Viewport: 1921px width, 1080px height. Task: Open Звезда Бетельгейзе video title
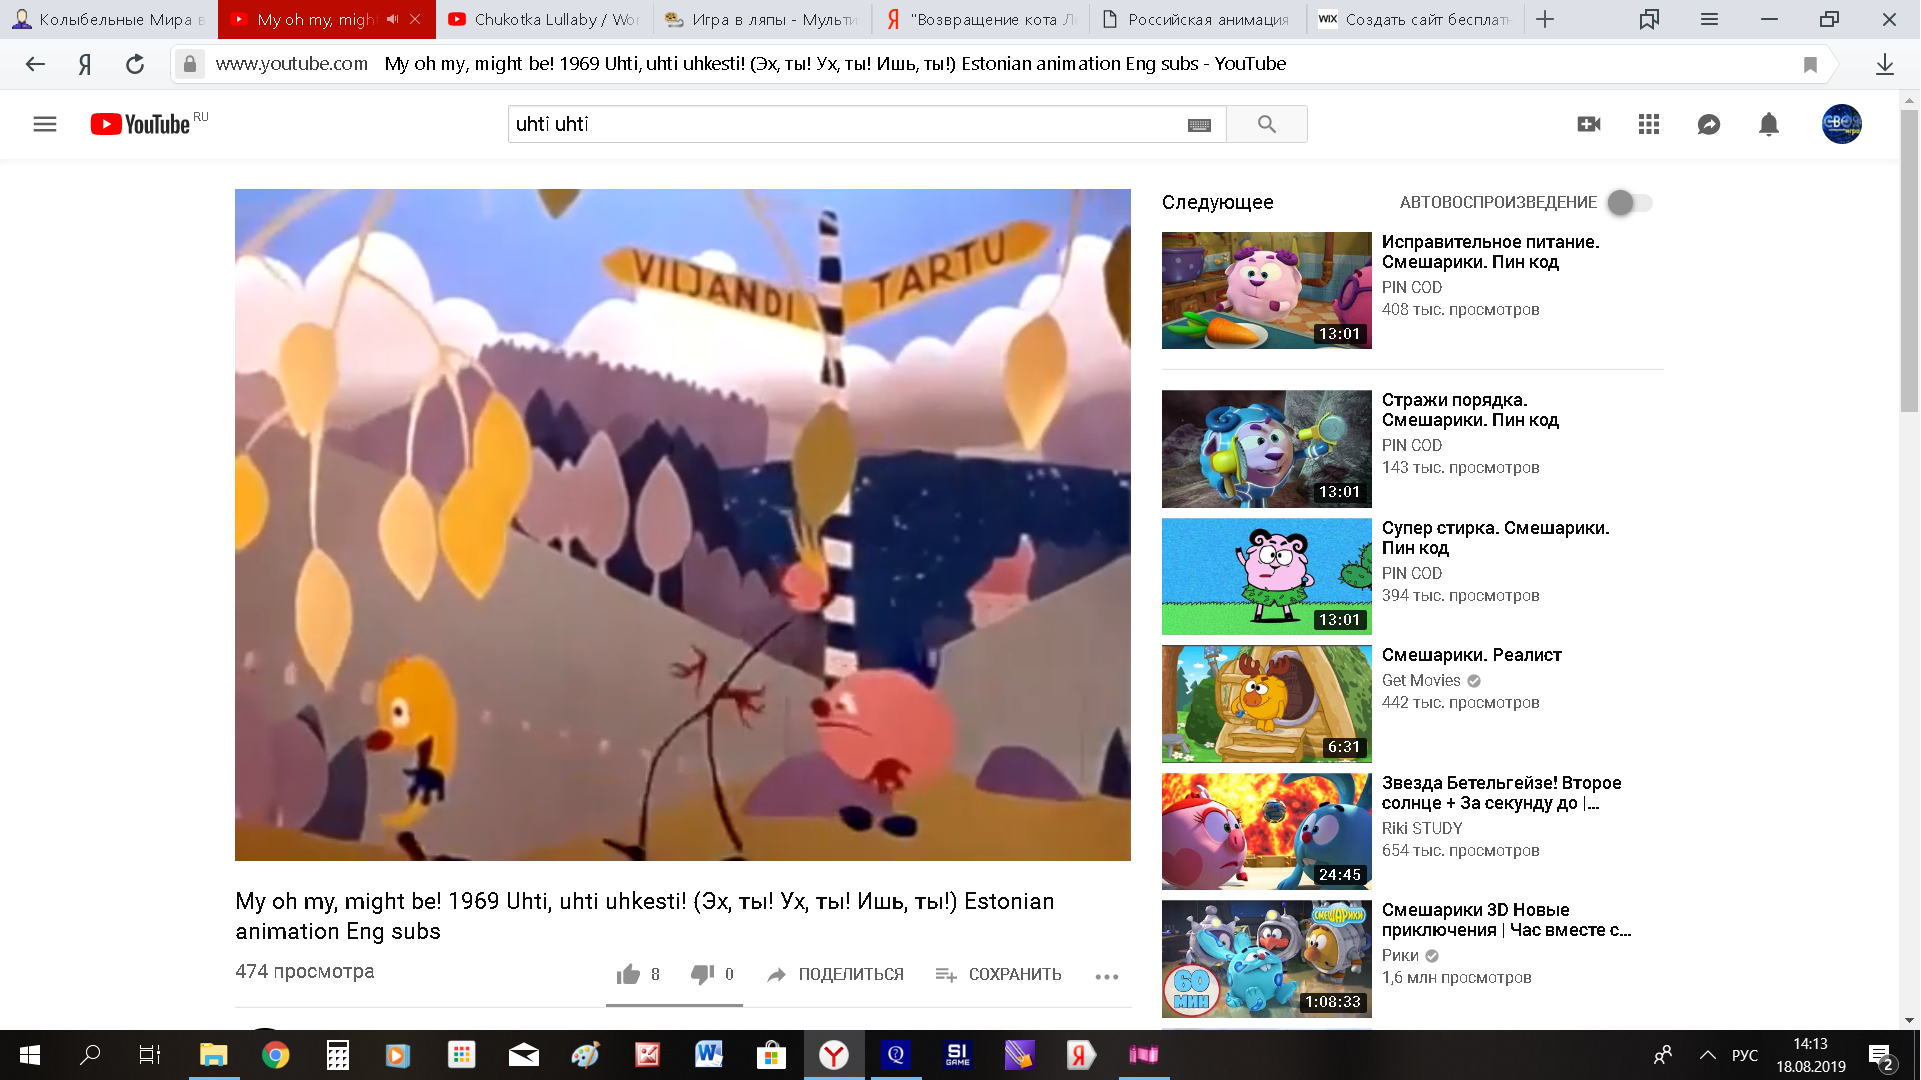pyautogui.click(x=1501, y=793)
